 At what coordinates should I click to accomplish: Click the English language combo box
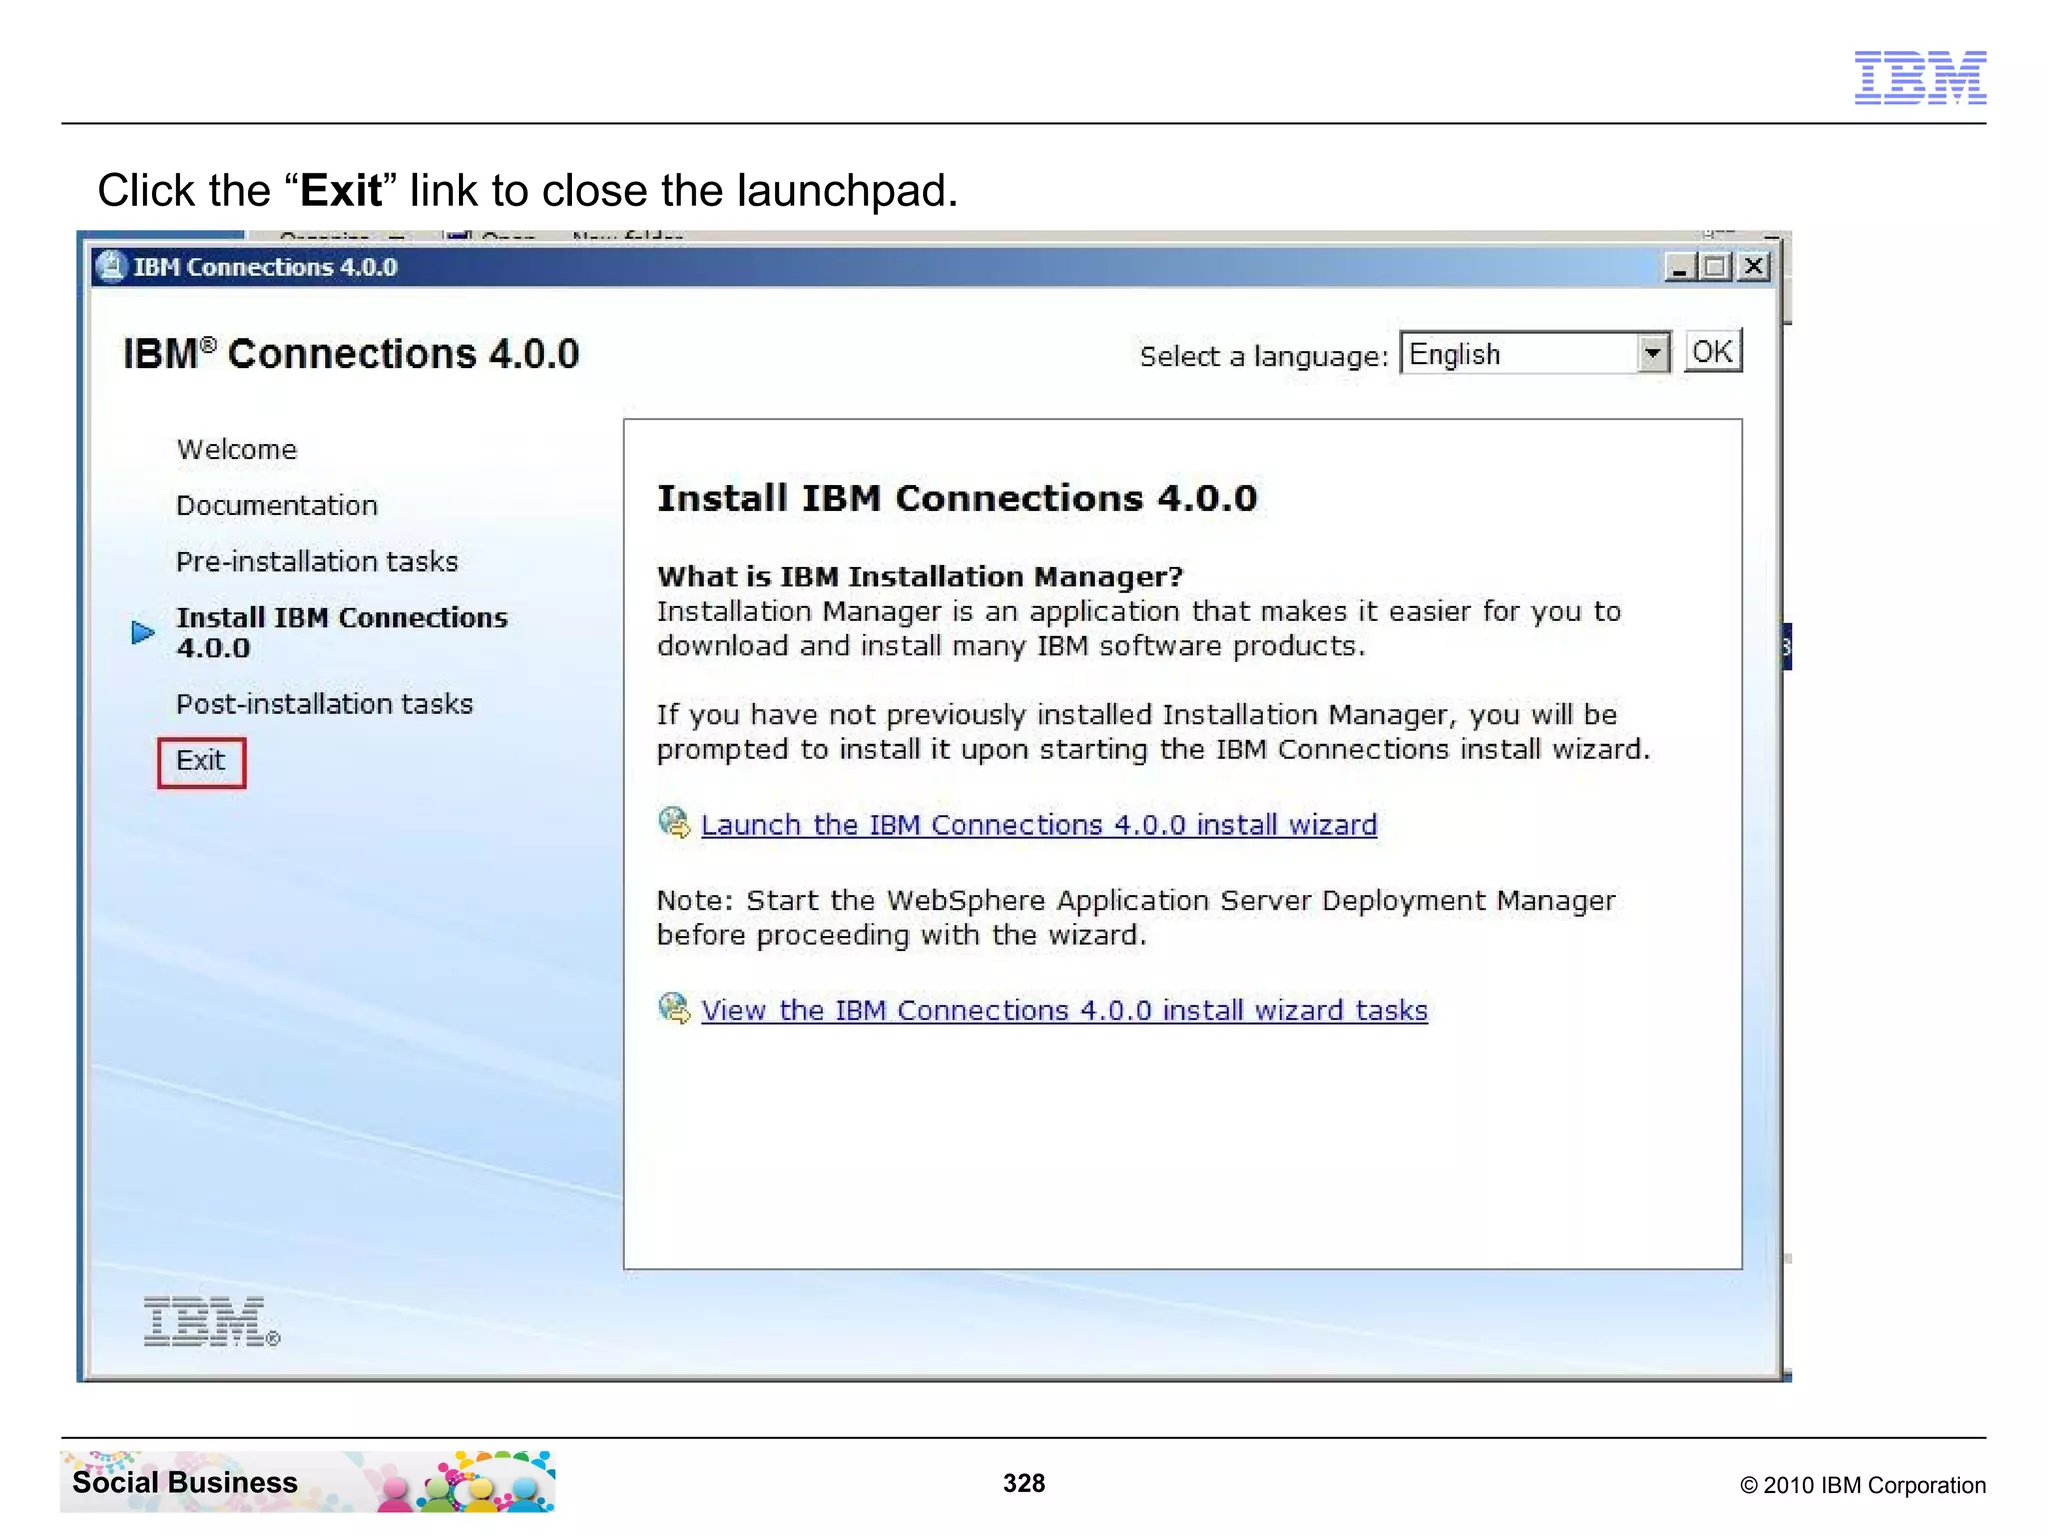click(1535, 353)
